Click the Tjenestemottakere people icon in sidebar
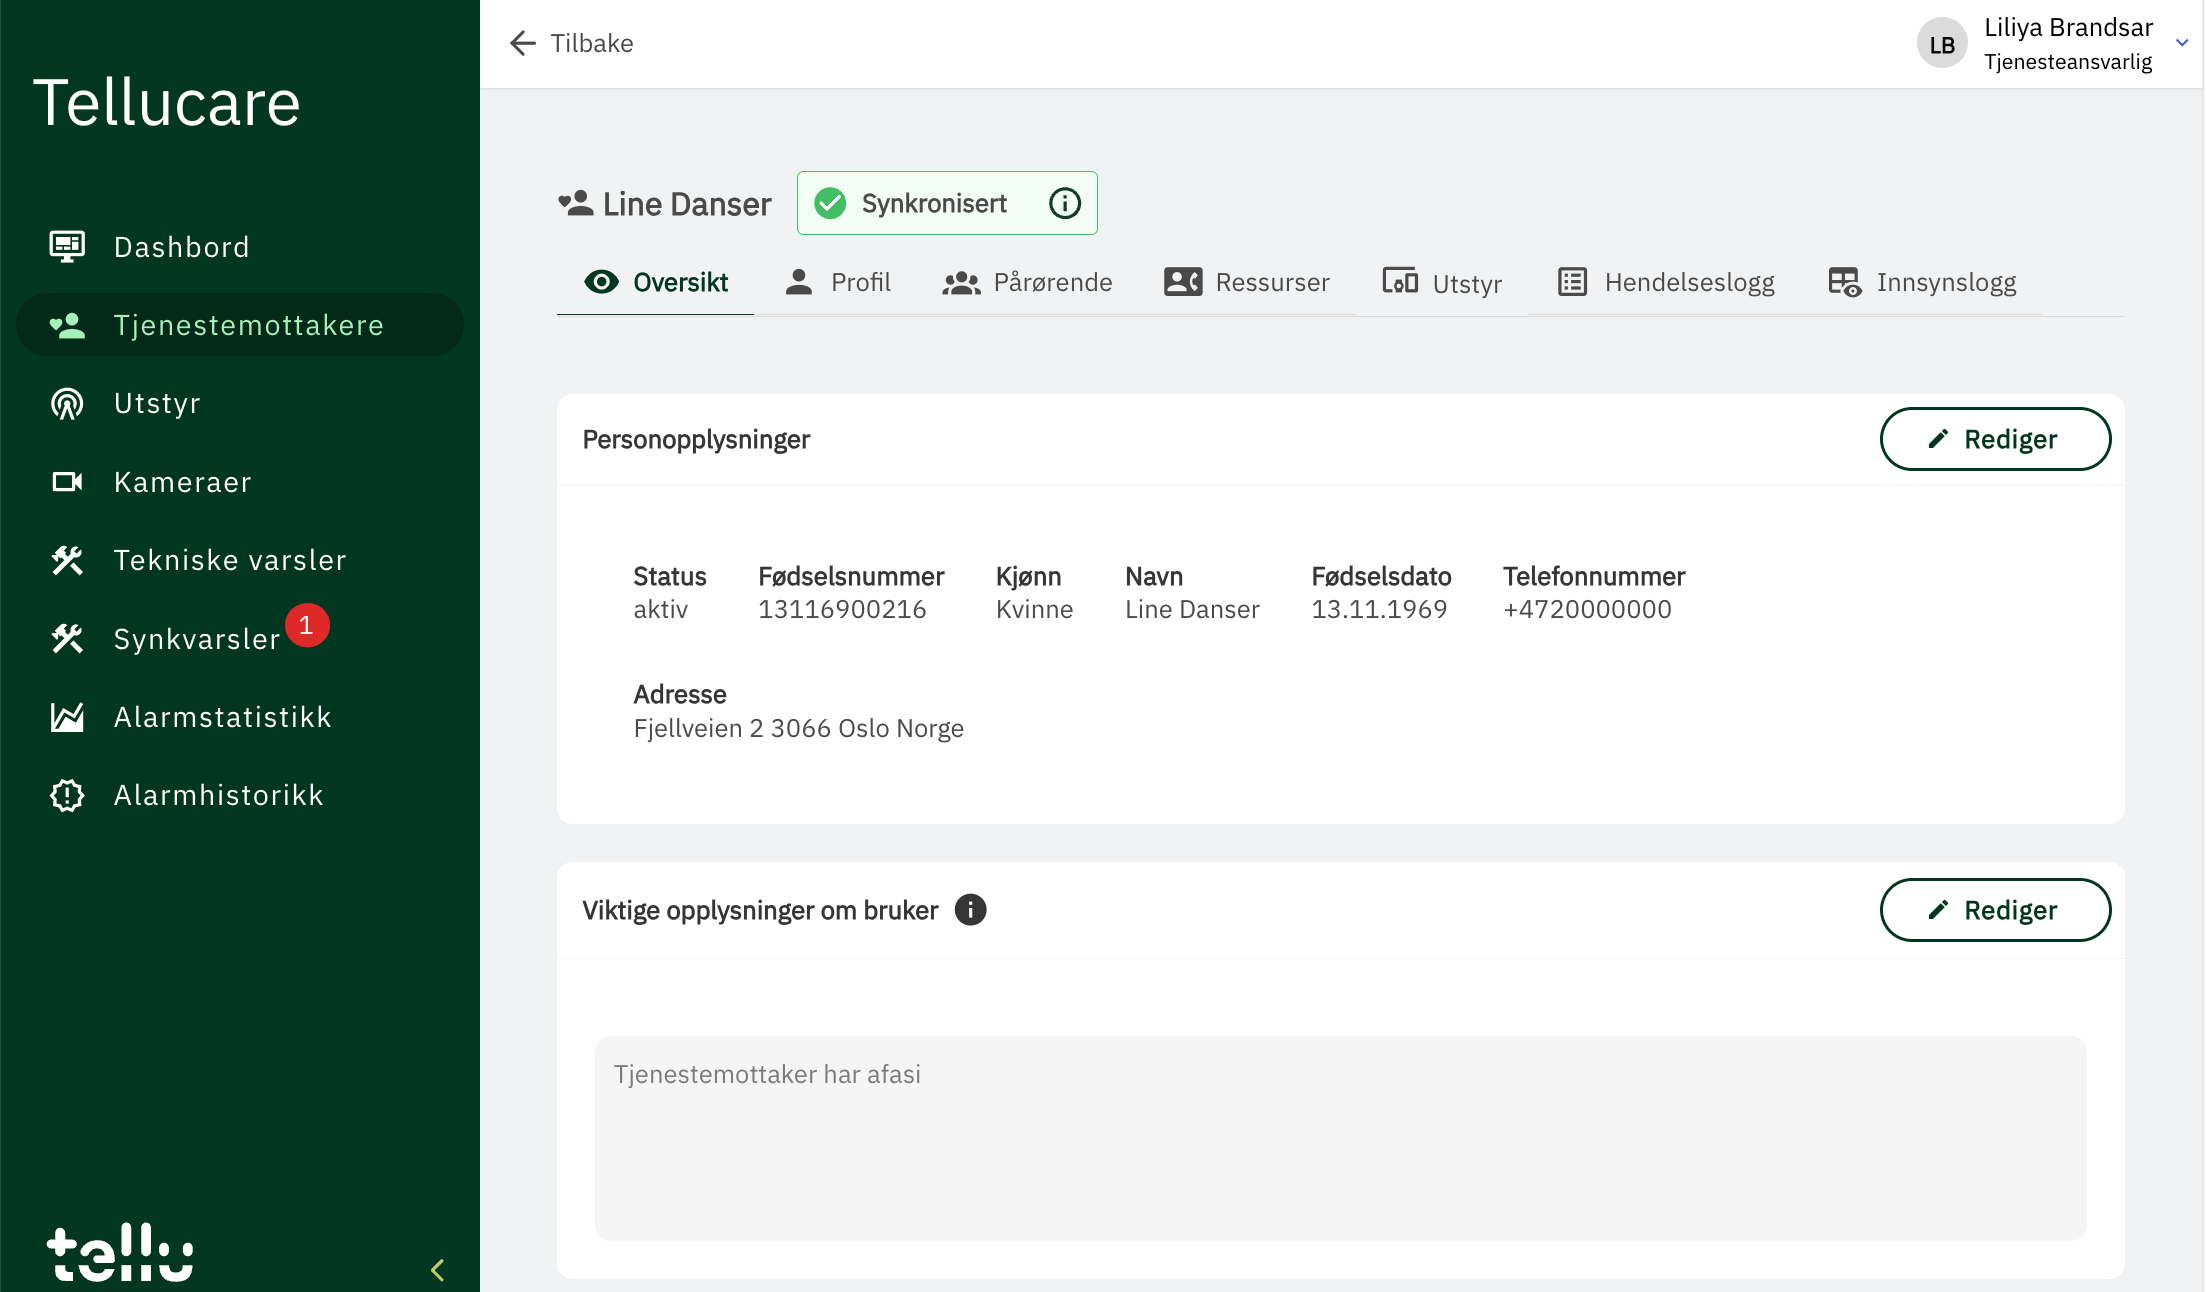This screenshot has height=1292, width=2206. [67, 325]
